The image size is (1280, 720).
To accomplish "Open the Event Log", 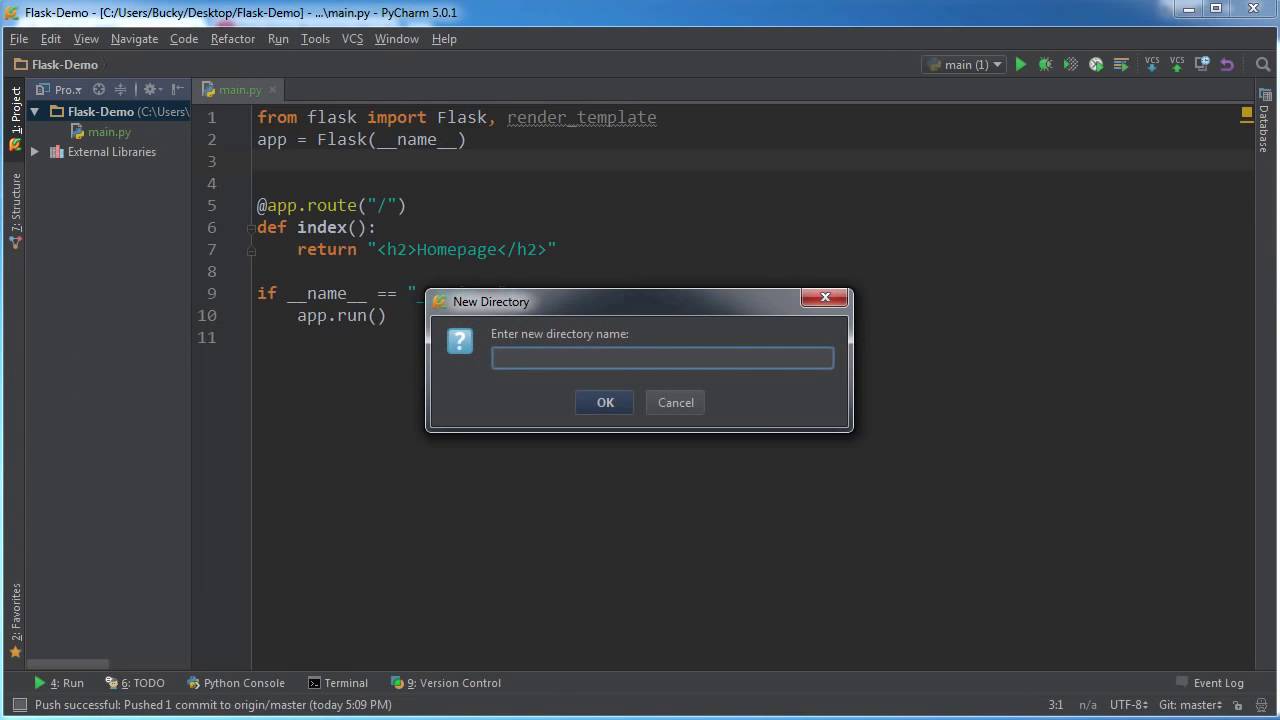I will [1209, 683].
